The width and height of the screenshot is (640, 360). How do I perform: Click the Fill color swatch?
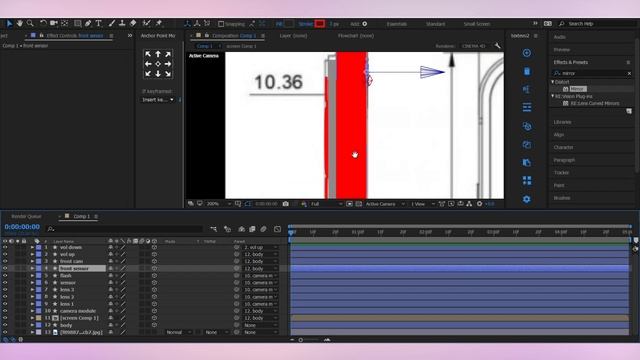(289, 24)
